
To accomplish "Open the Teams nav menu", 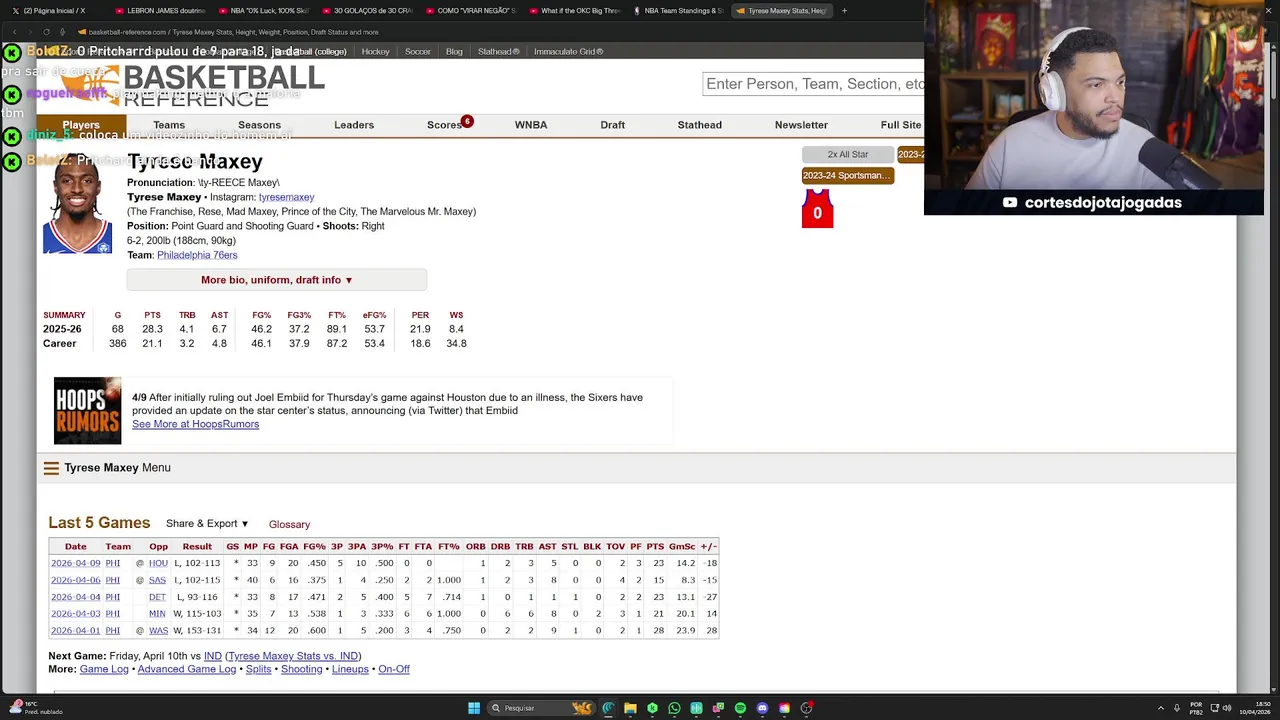I will [169, 125].
